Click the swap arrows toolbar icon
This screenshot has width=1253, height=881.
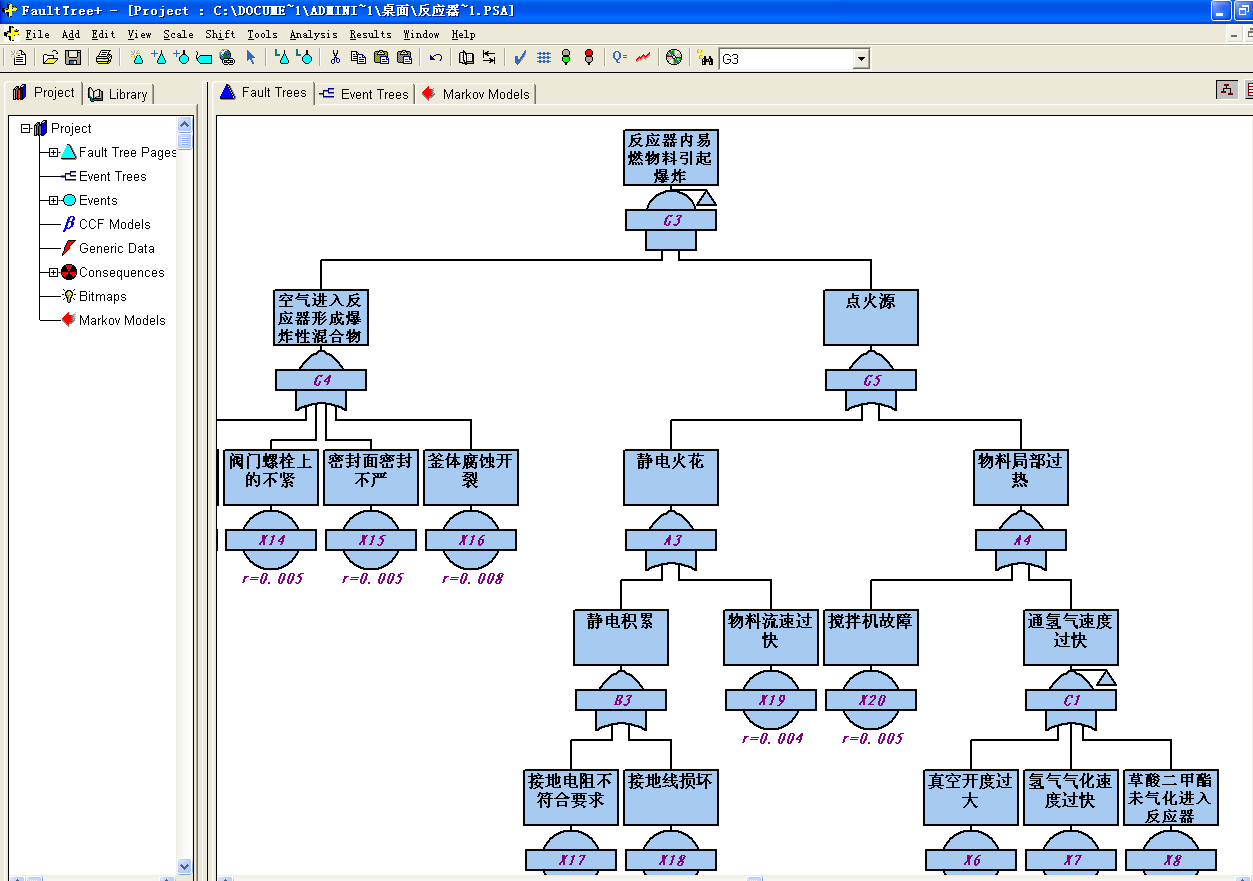coord(489,58)
